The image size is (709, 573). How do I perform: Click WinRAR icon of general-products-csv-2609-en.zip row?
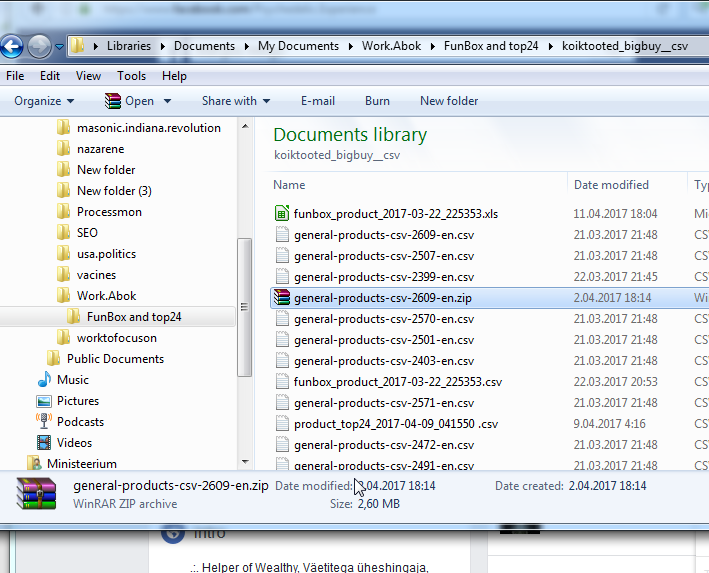(282, 298)
